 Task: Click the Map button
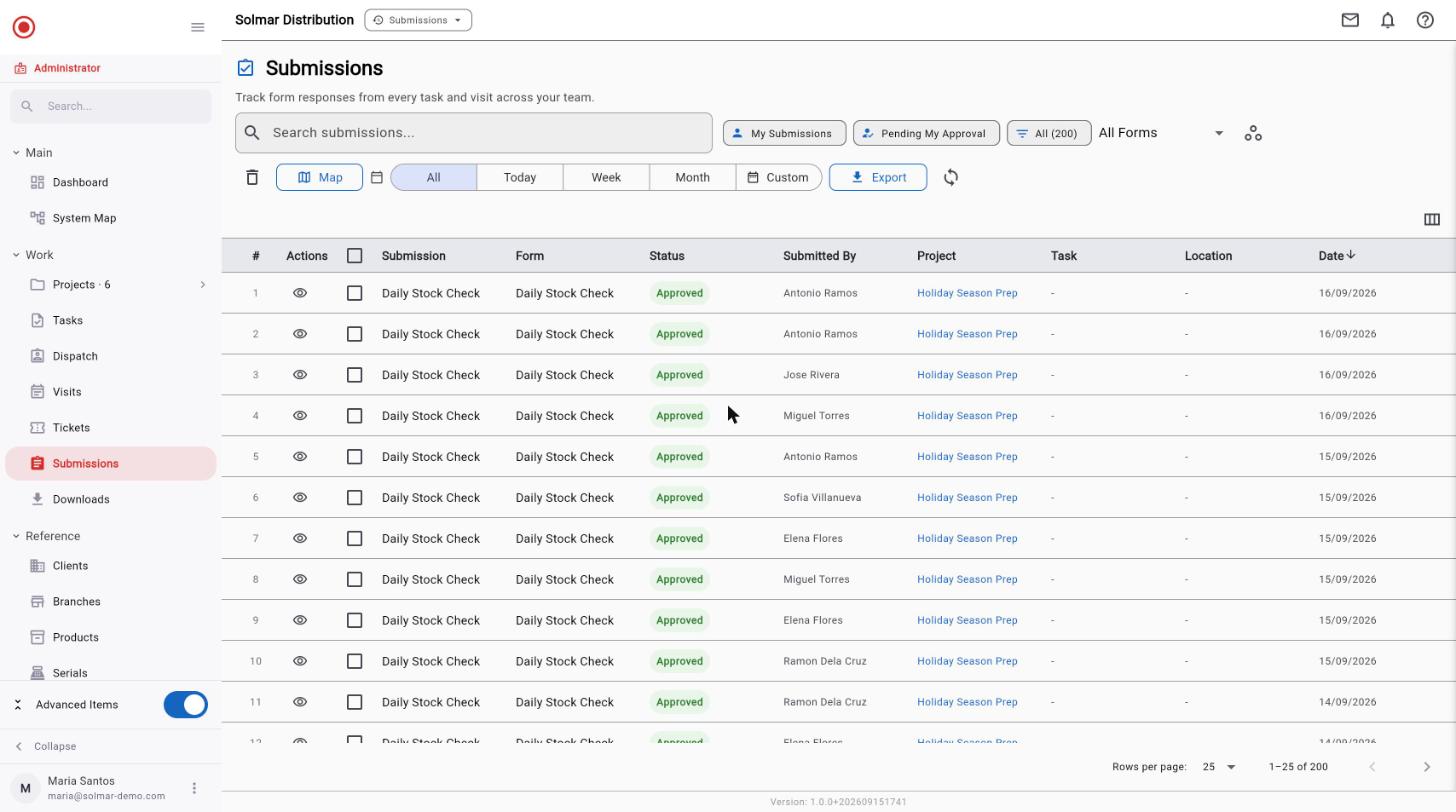point(319,177)
